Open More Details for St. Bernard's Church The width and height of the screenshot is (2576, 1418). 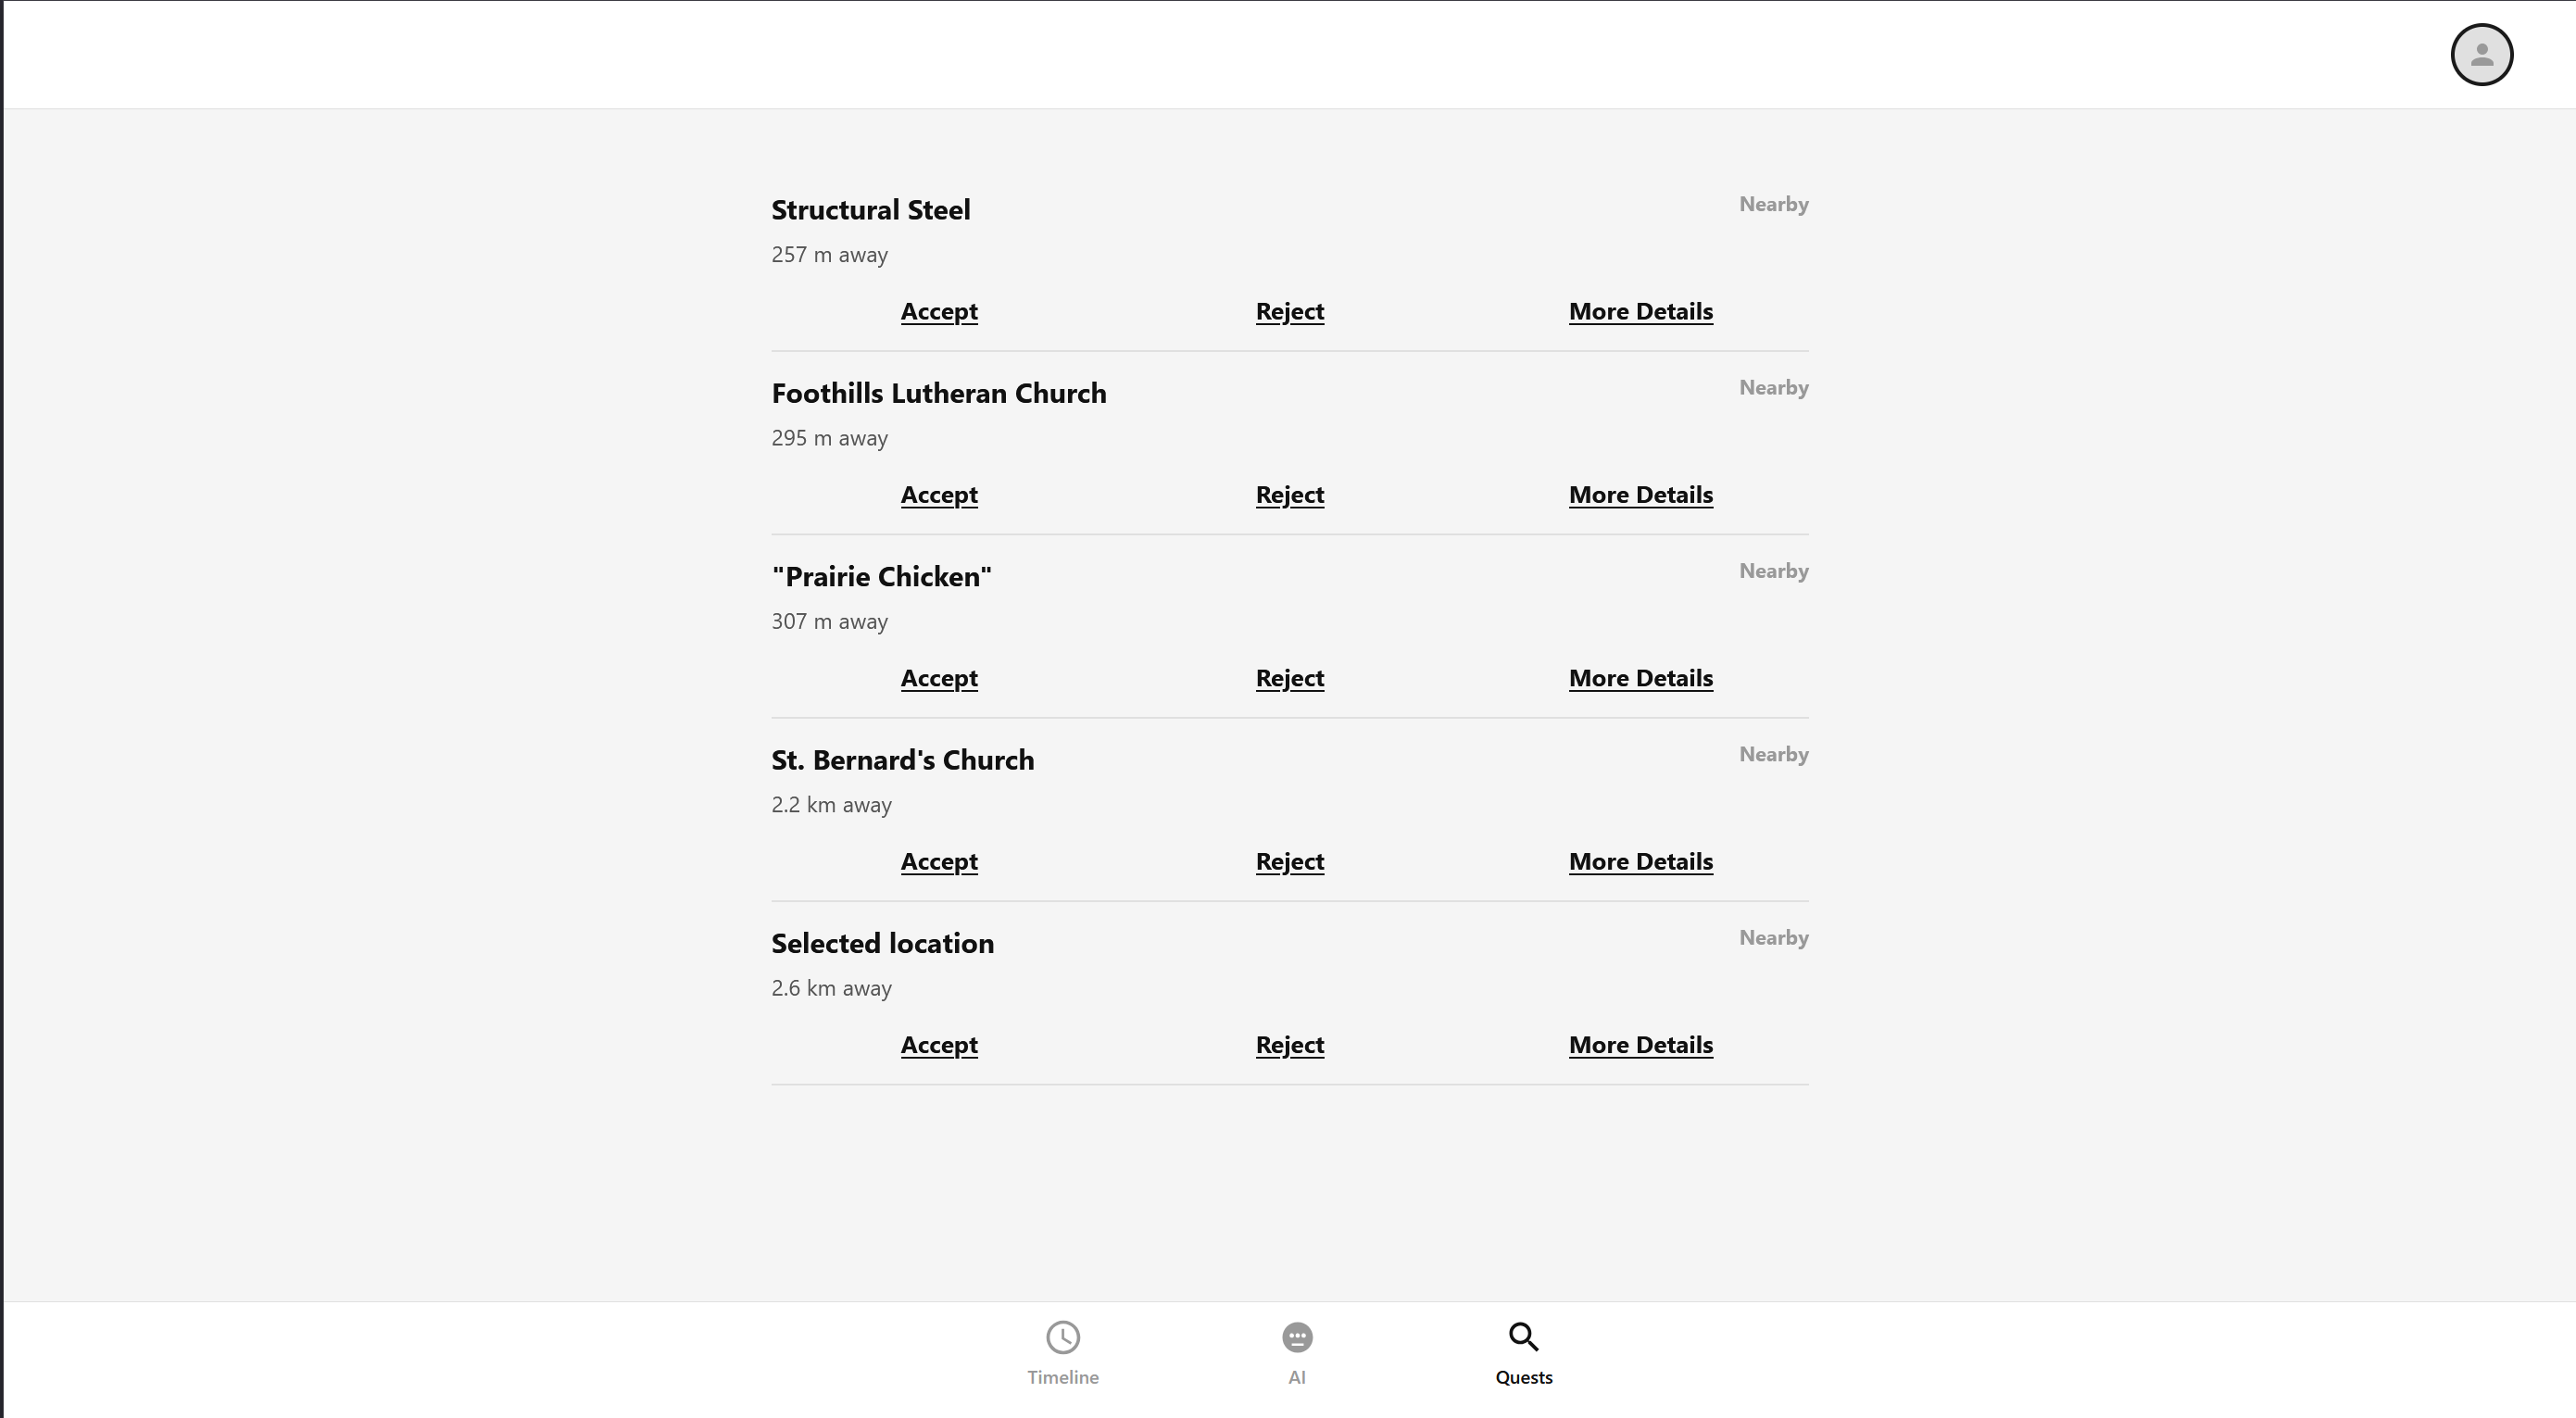click(1640, 861)
